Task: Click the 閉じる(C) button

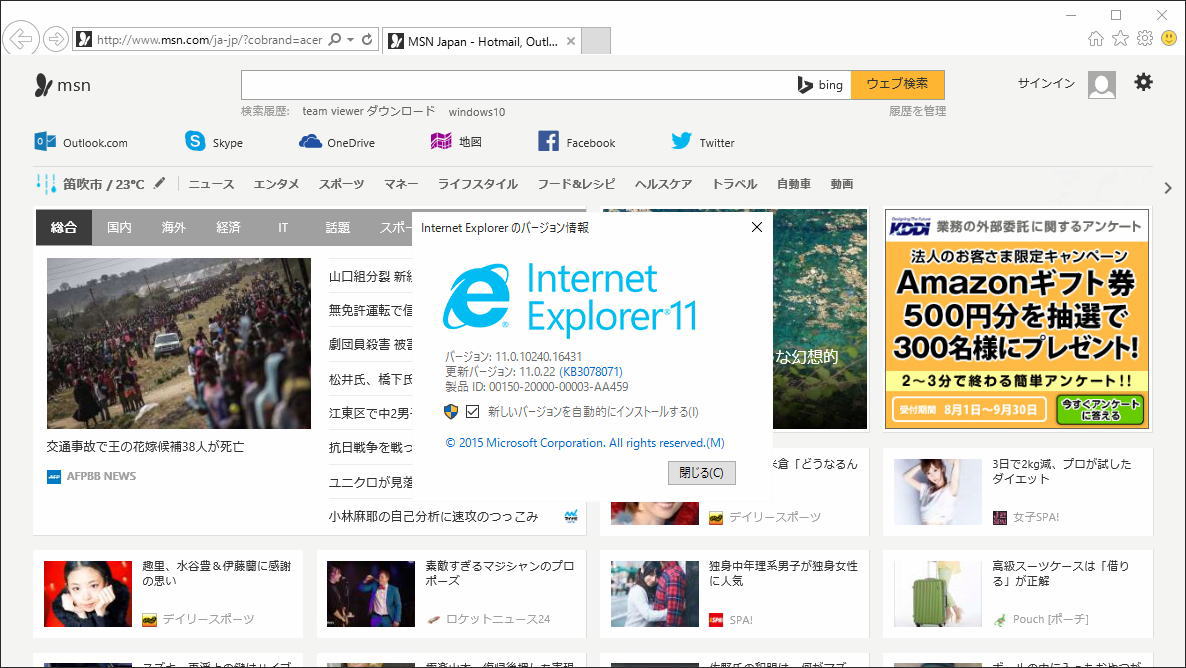Action: [701, 472]
